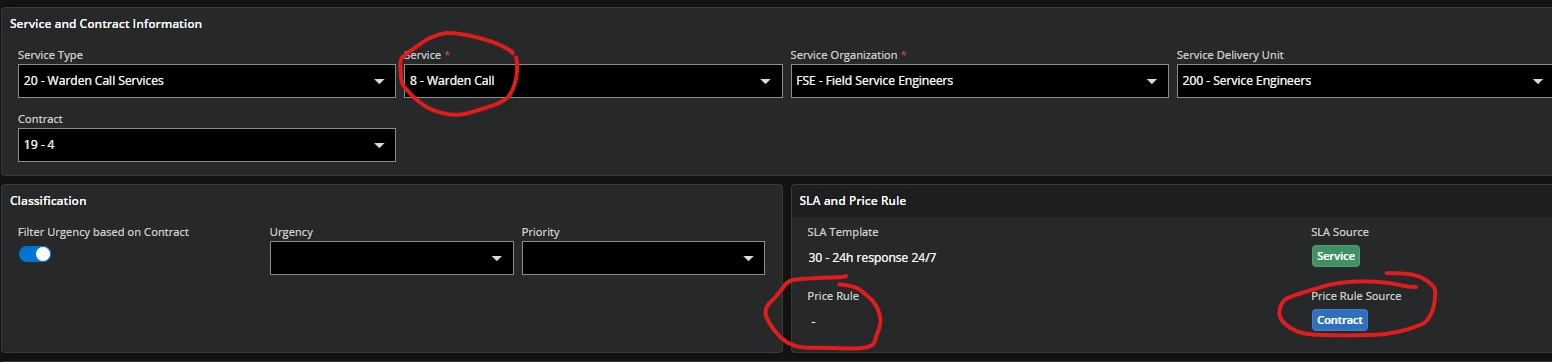Open the 'FSE - Field Service Engineers' selection
The image size is (1552, 362).
pos(979,81)
